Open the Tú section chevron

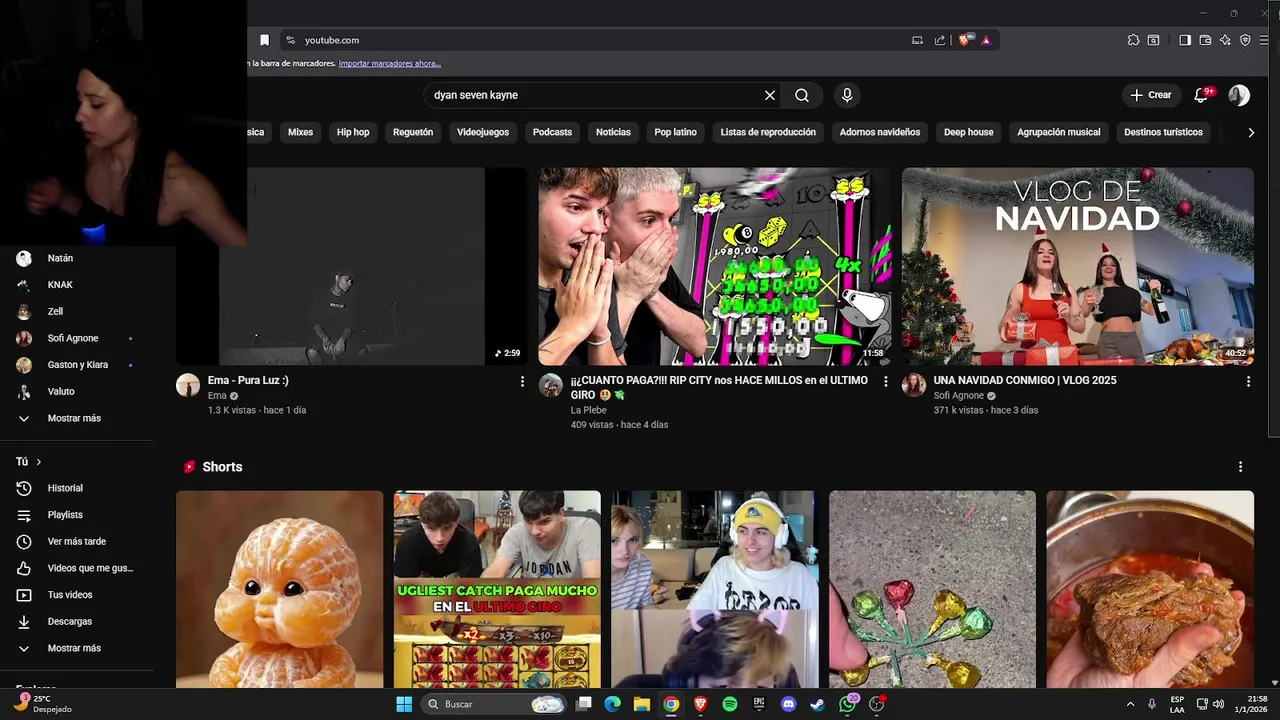[x=39, y=462]
